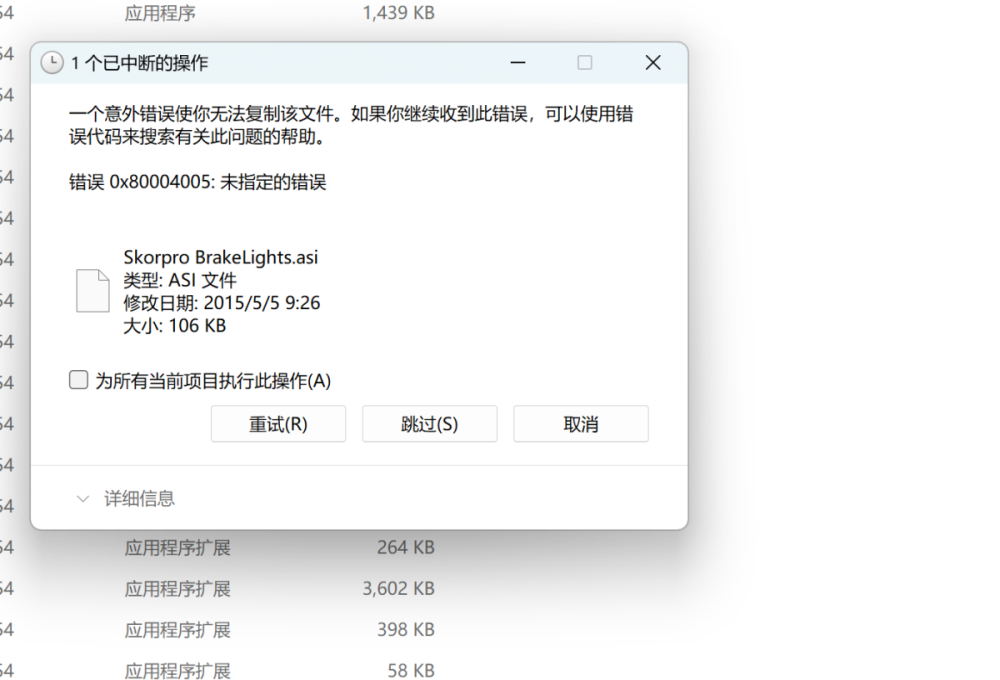This screenshot has height=680, width=1000.
Task: Click the chevron icon next to 详细信息
Action: (82, 499)
